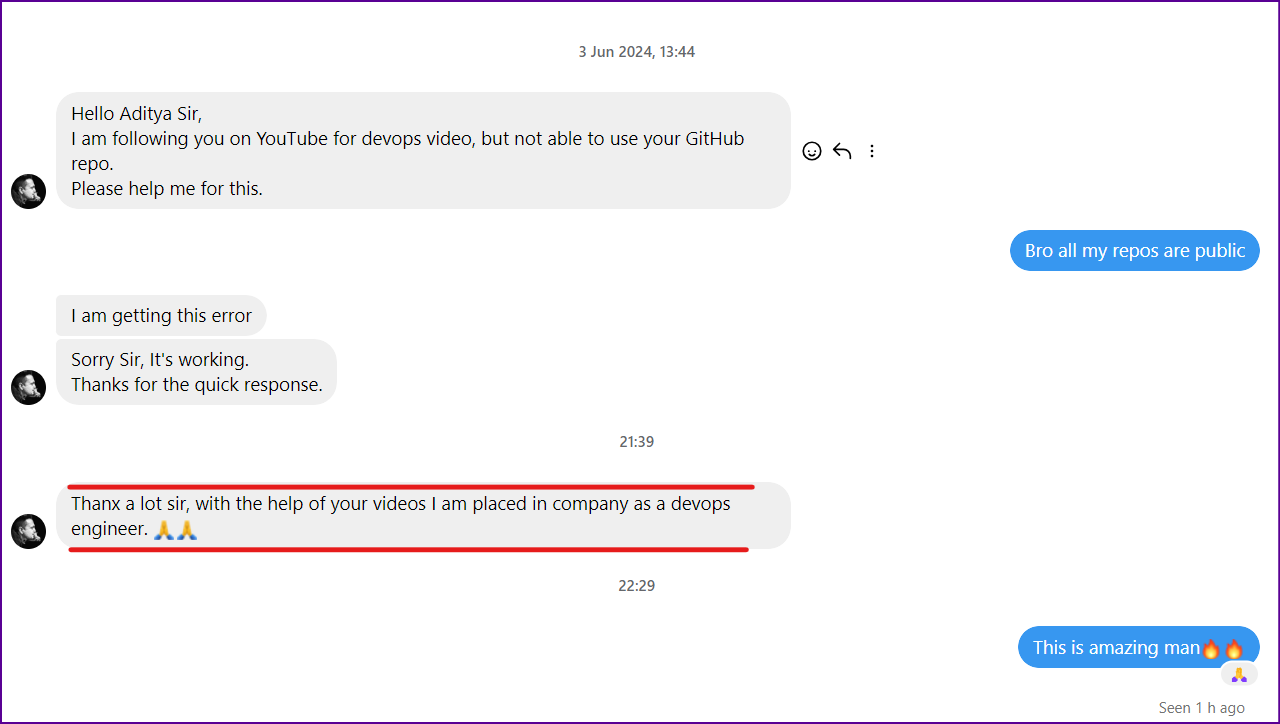
Task: Click the 'I am getting this error' message
Action: [x=161, y=316]
